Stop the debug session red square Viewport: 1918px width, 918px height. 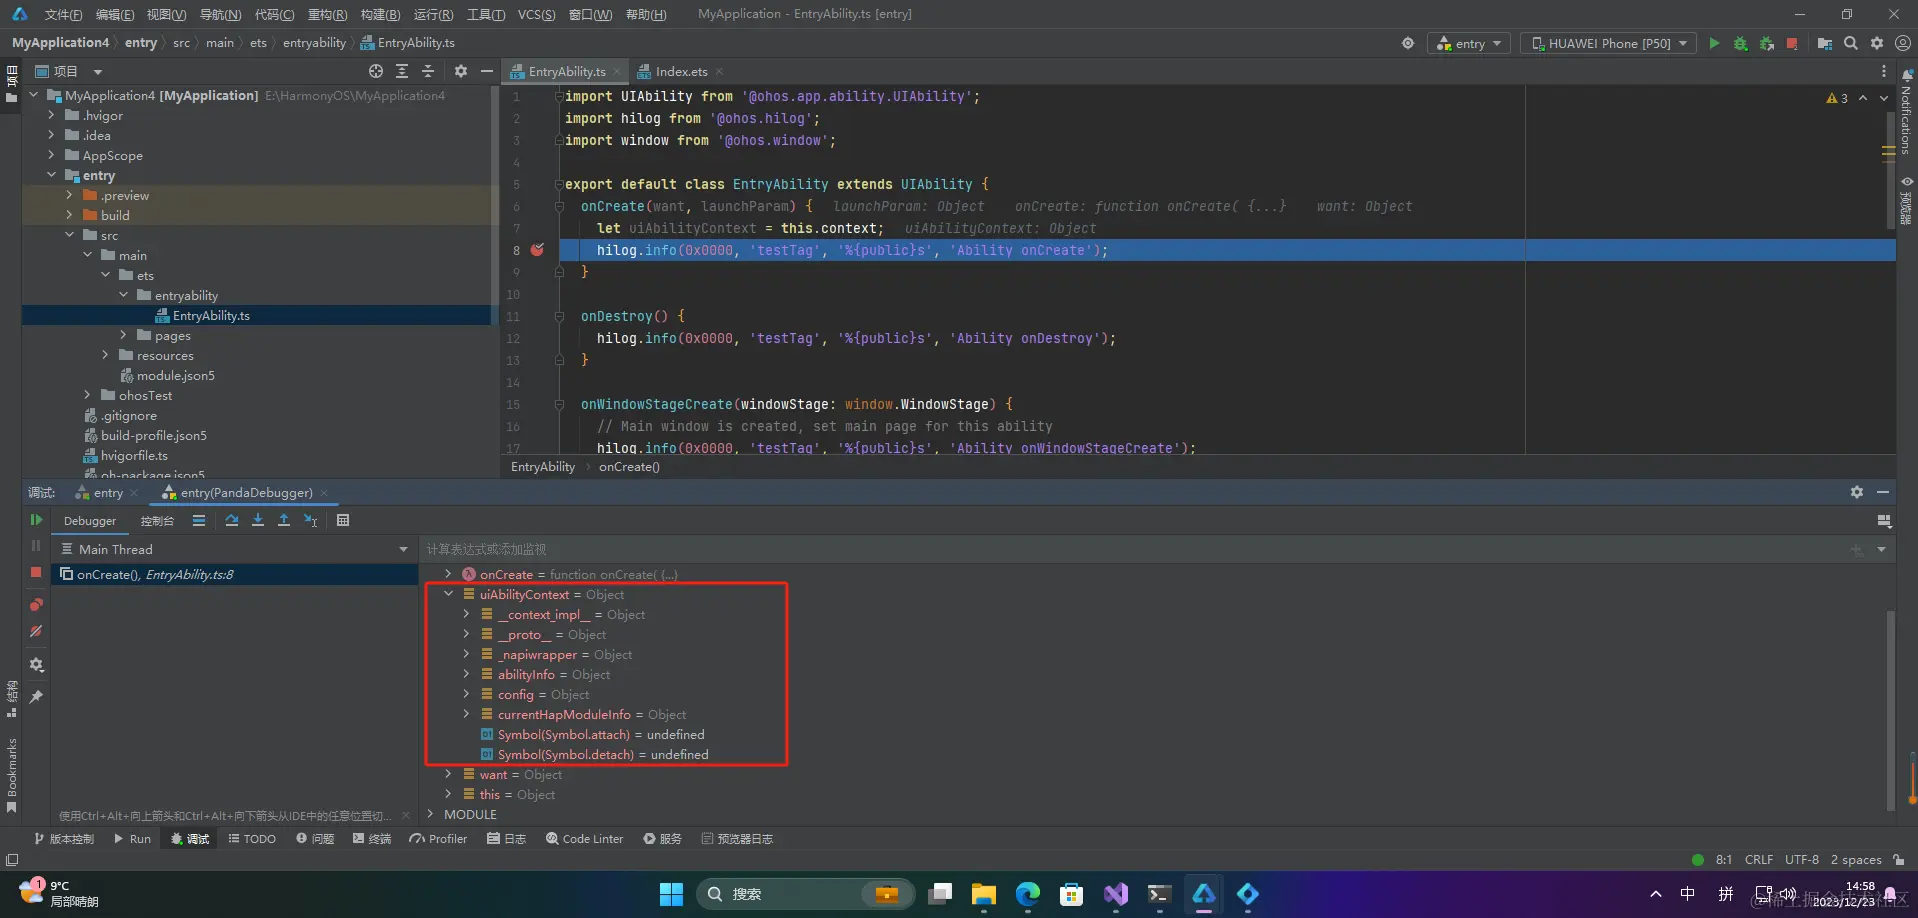36,572
